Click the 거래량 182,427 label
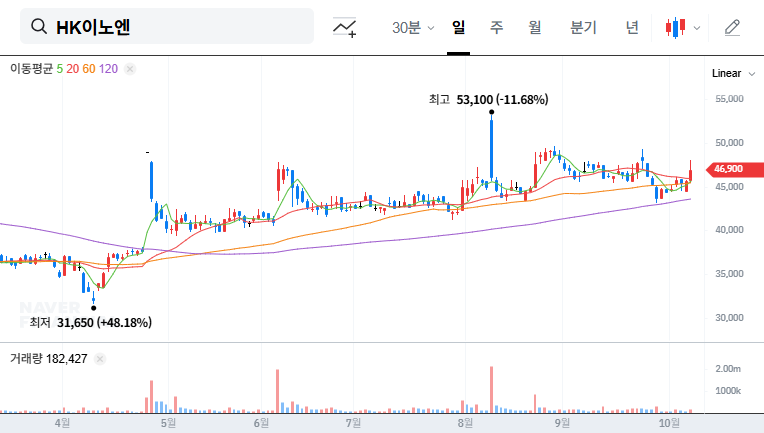Screen dimensions: 764x433 [49, 359]
